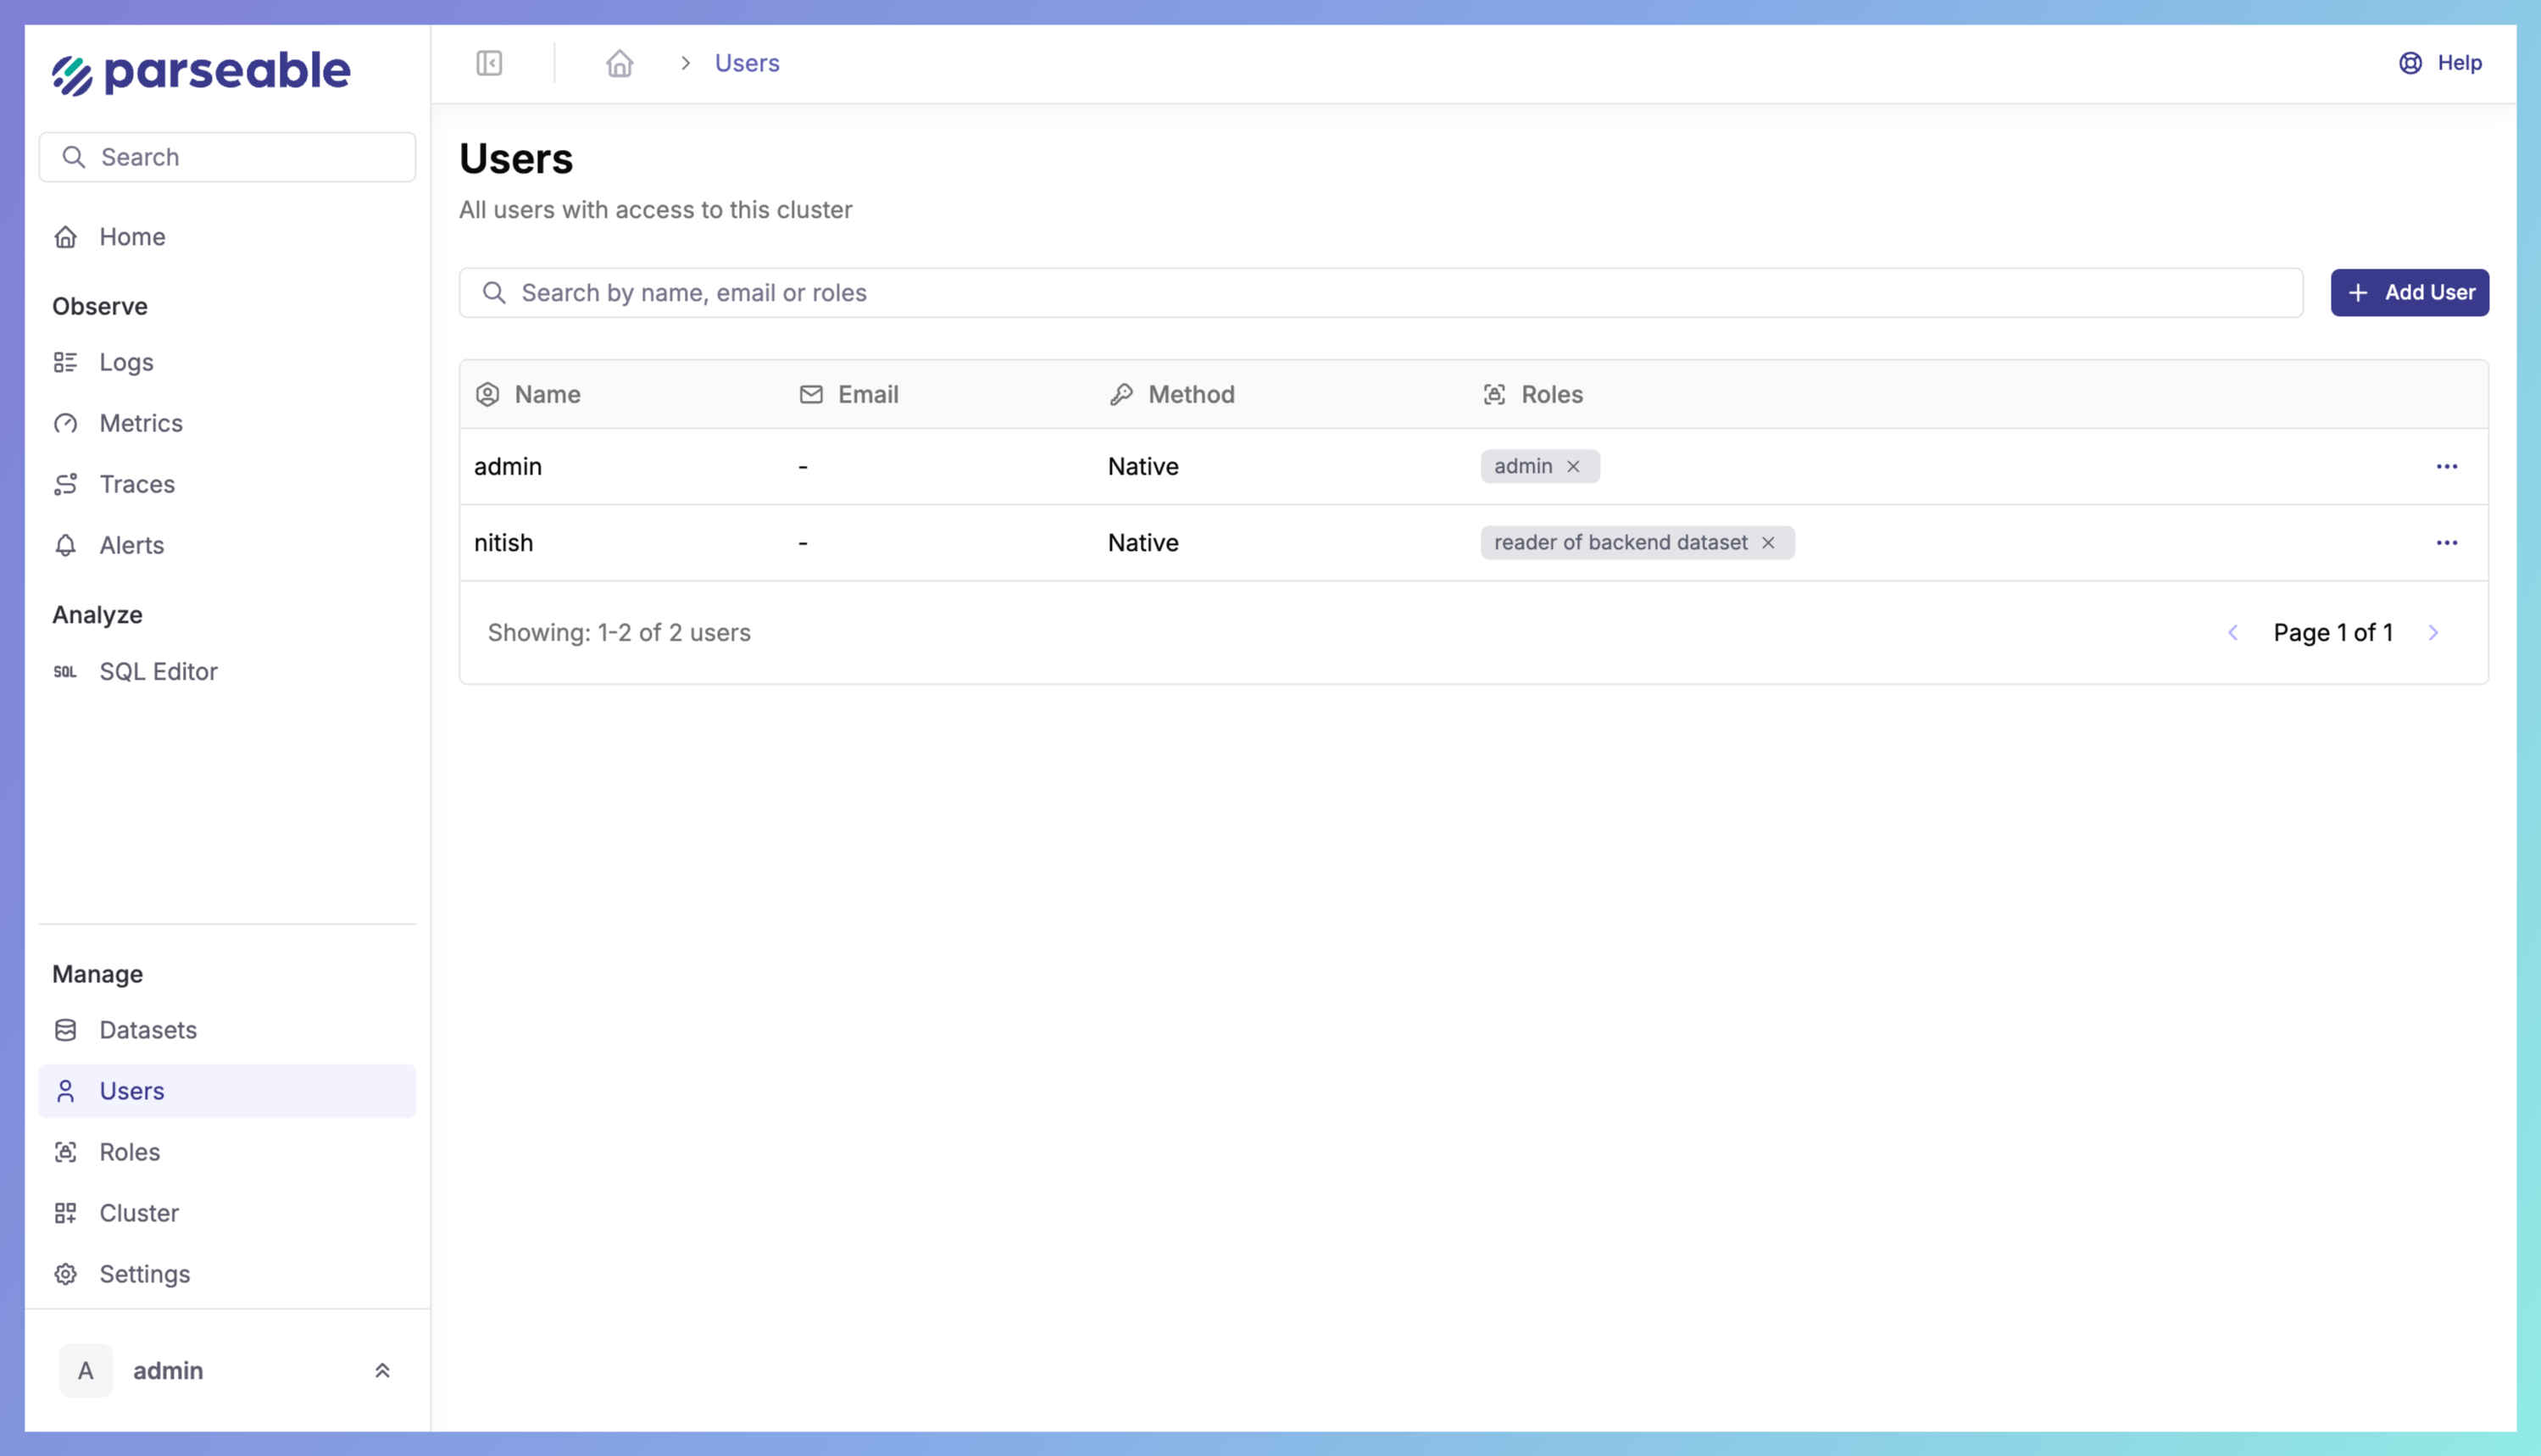Image resolution: width=2541 pixels, height=1456 pixels.
Task: Open the Logs page from the sidebar
Action: [x=126, y=362]
